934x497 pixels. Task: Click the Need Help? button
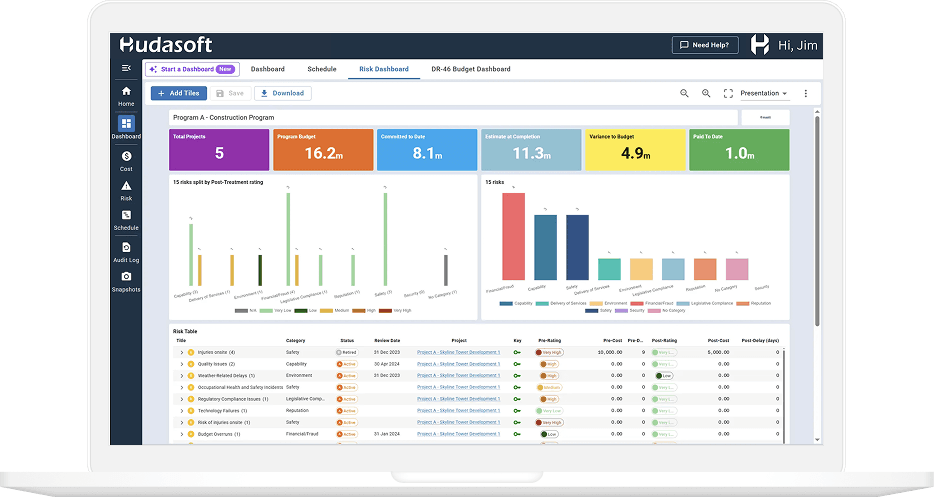click(x=705, y=45)
